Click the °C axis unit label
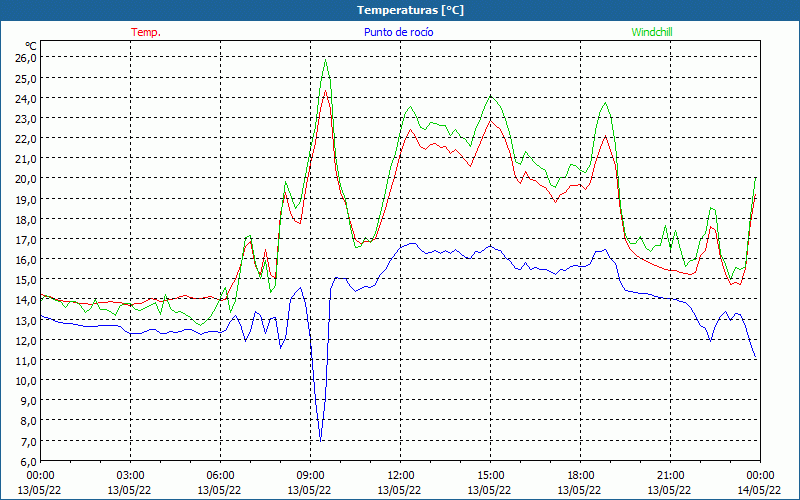The width and height of the screenshot is (800, 500). [31, 46]
